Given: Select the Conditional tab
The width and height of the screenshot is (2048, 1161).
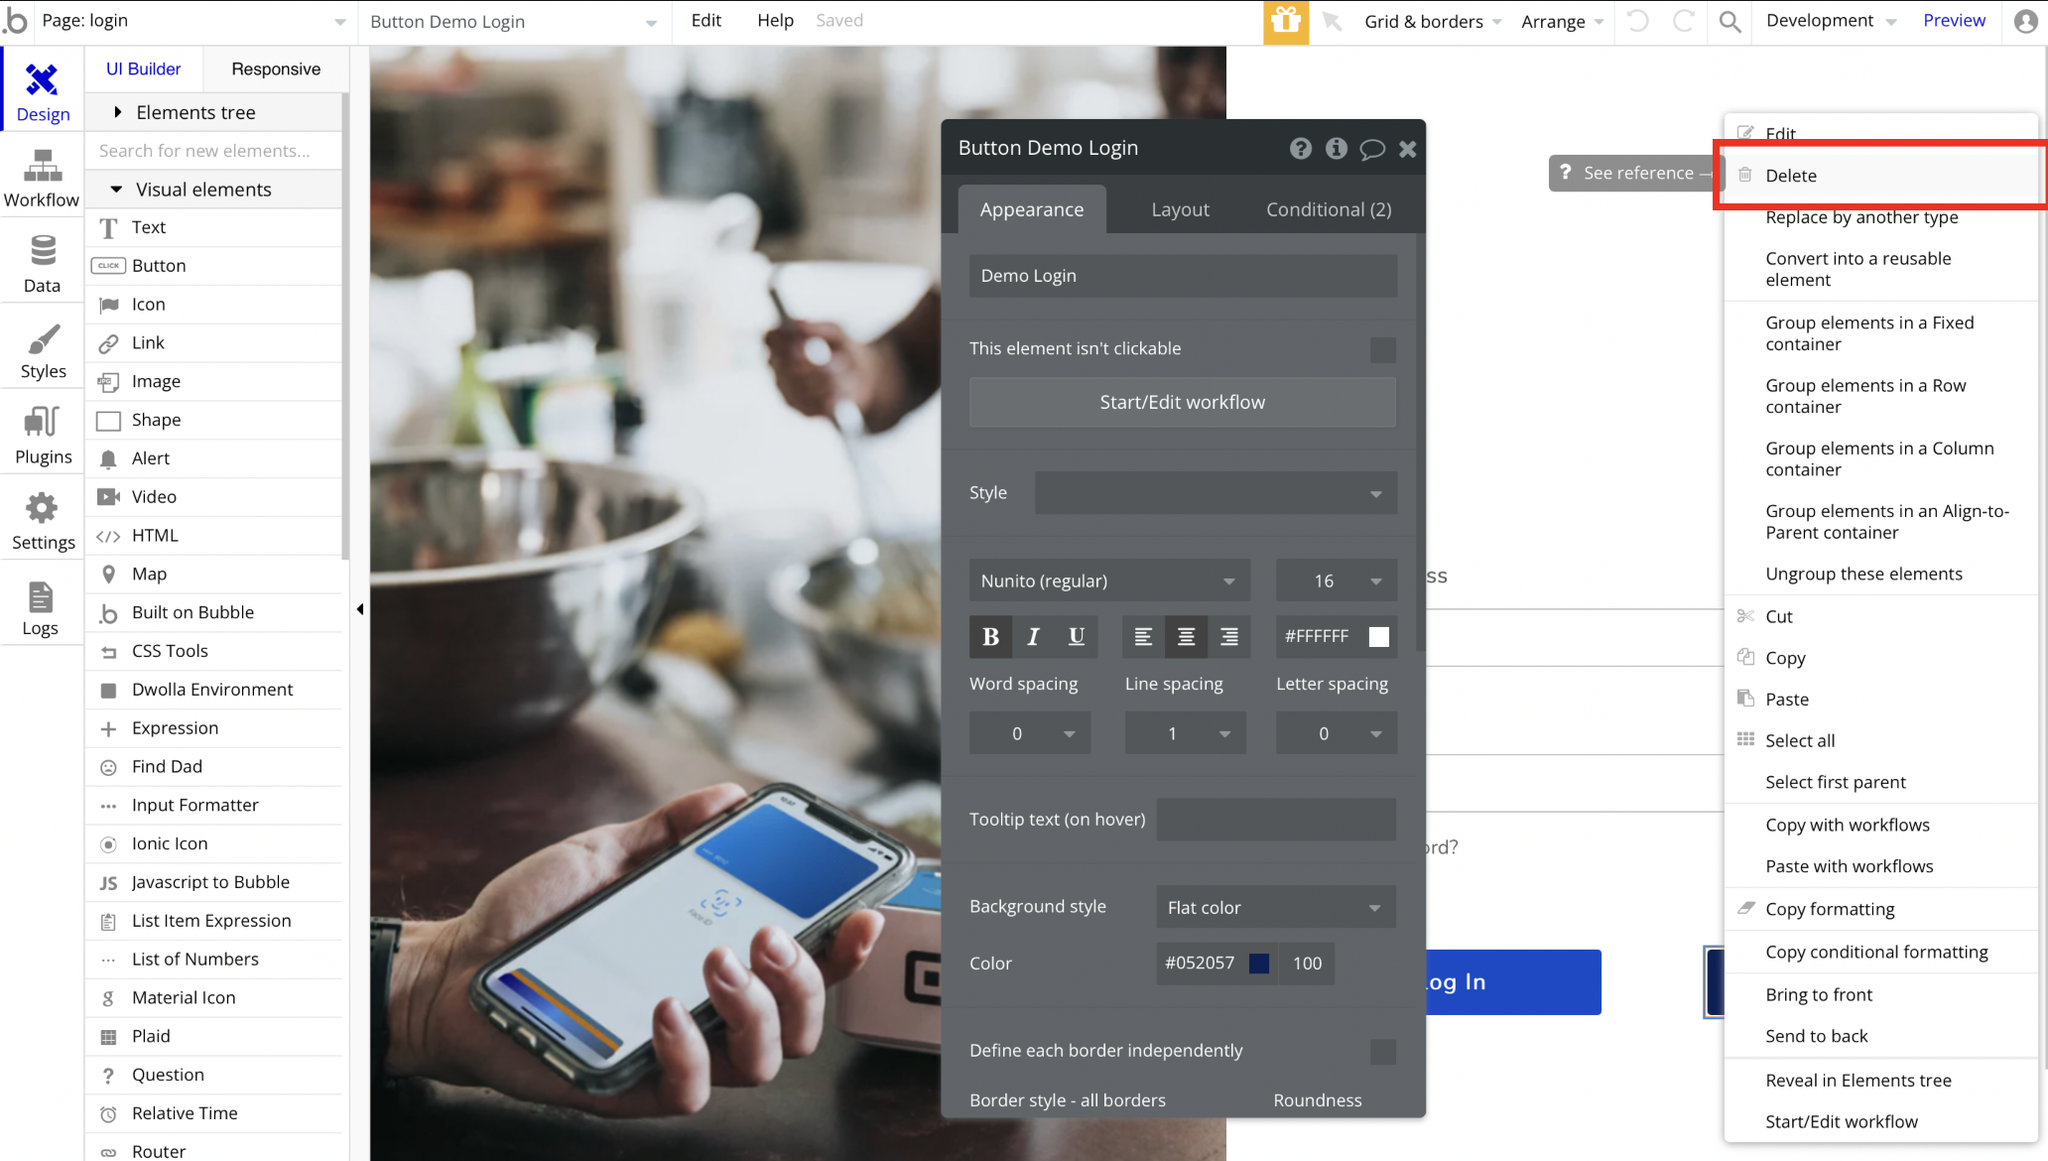Looking at the screenshot, I should click(x=1328, y=208).
